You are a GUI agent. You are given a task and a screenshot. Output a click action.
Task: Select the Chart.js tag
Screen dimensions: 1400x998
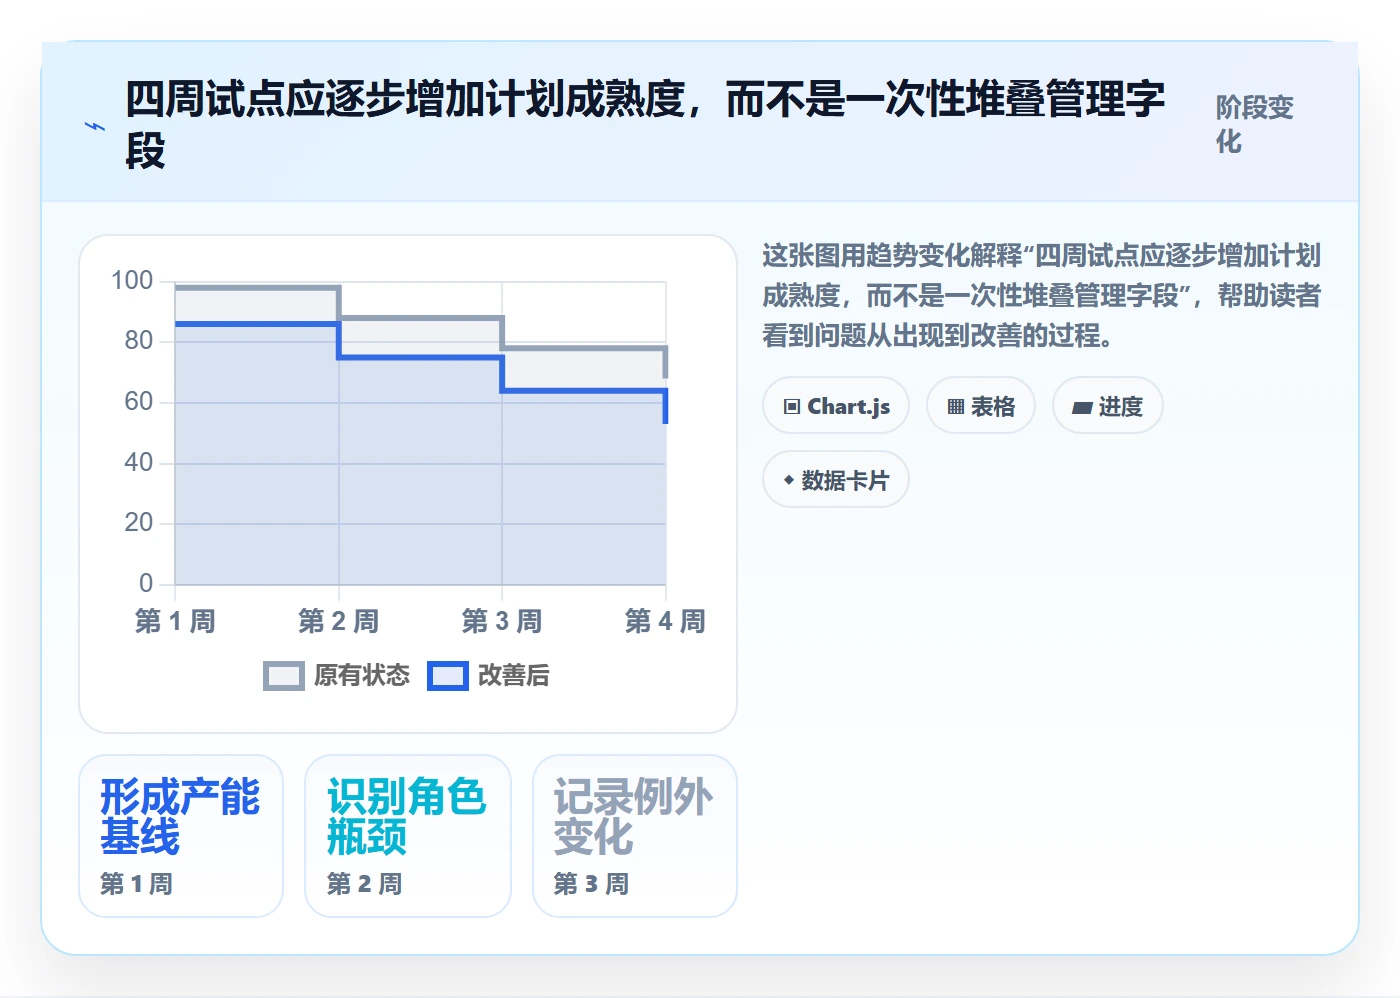(x=836, y=406)
